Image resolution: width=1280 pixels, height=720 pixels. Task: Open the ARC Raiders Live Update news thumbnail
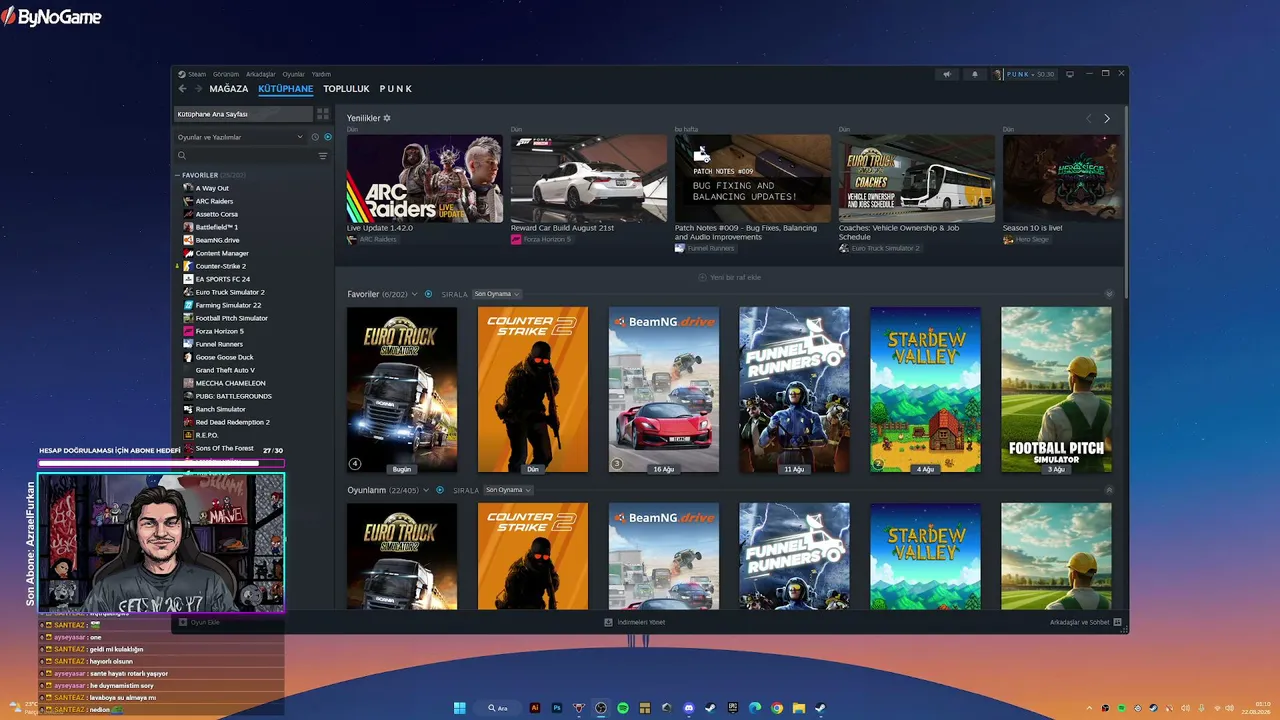[425, 178]
